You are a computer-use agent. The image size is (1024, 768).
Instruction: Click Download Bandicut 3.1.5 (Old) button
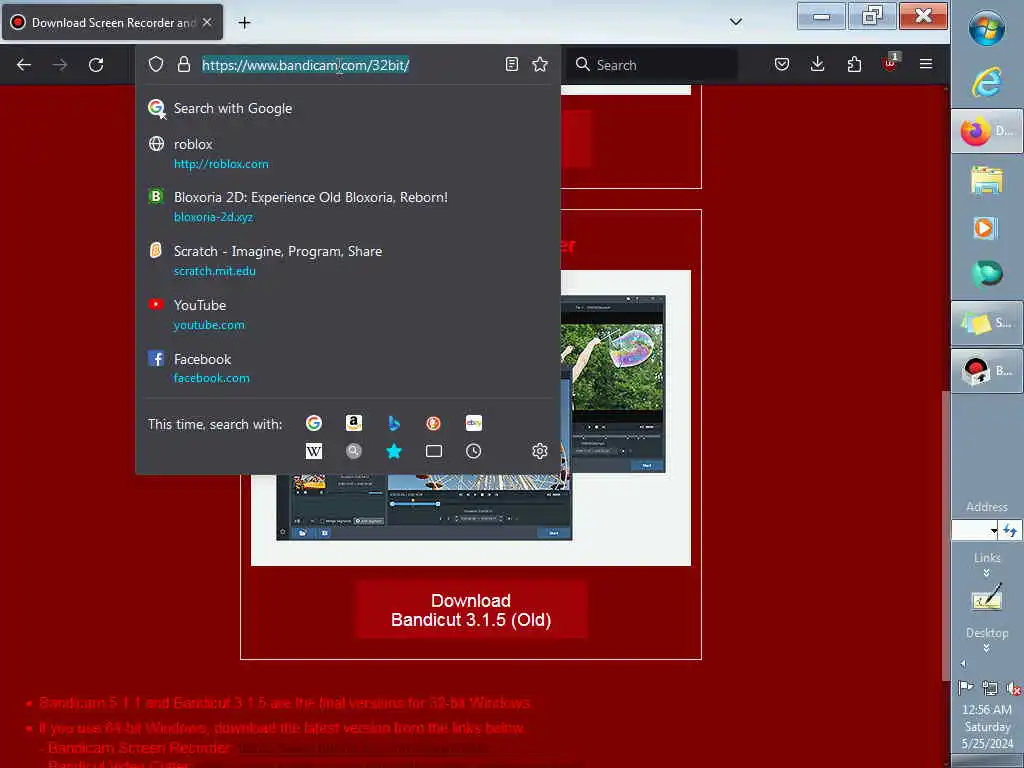click(471, 610)
